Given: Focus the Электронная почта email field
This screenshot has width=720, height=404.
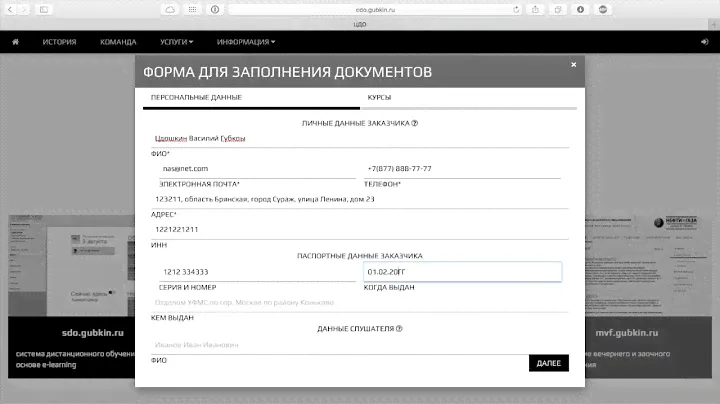Looking at the screenshot, I should (250, 169).
